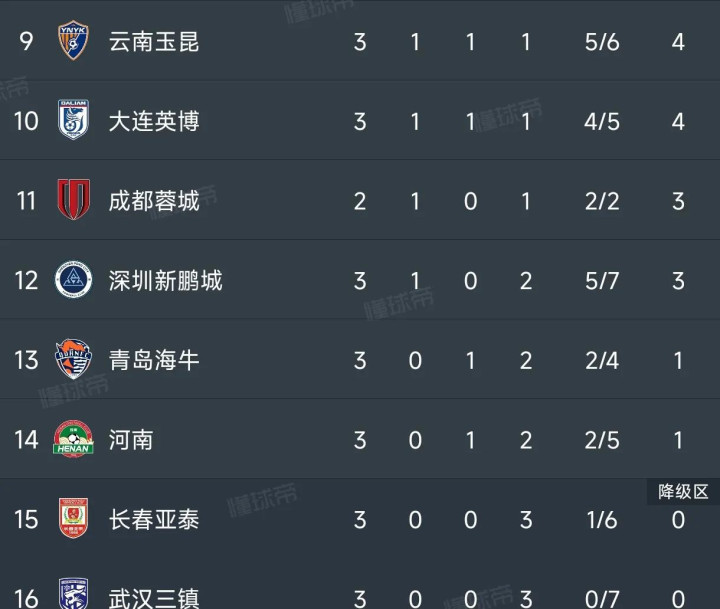Viewport: 720px width, 609px height.
Task: Select rank number 12 row
Action: [360, 280]
